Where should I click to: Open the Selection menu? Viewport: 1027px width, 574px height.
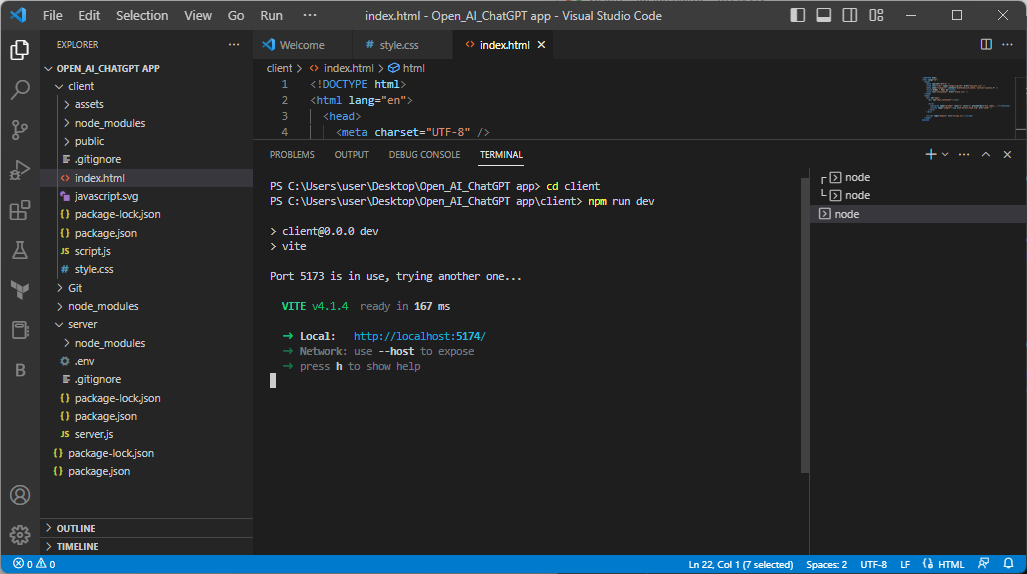click(x=142, y=15)
